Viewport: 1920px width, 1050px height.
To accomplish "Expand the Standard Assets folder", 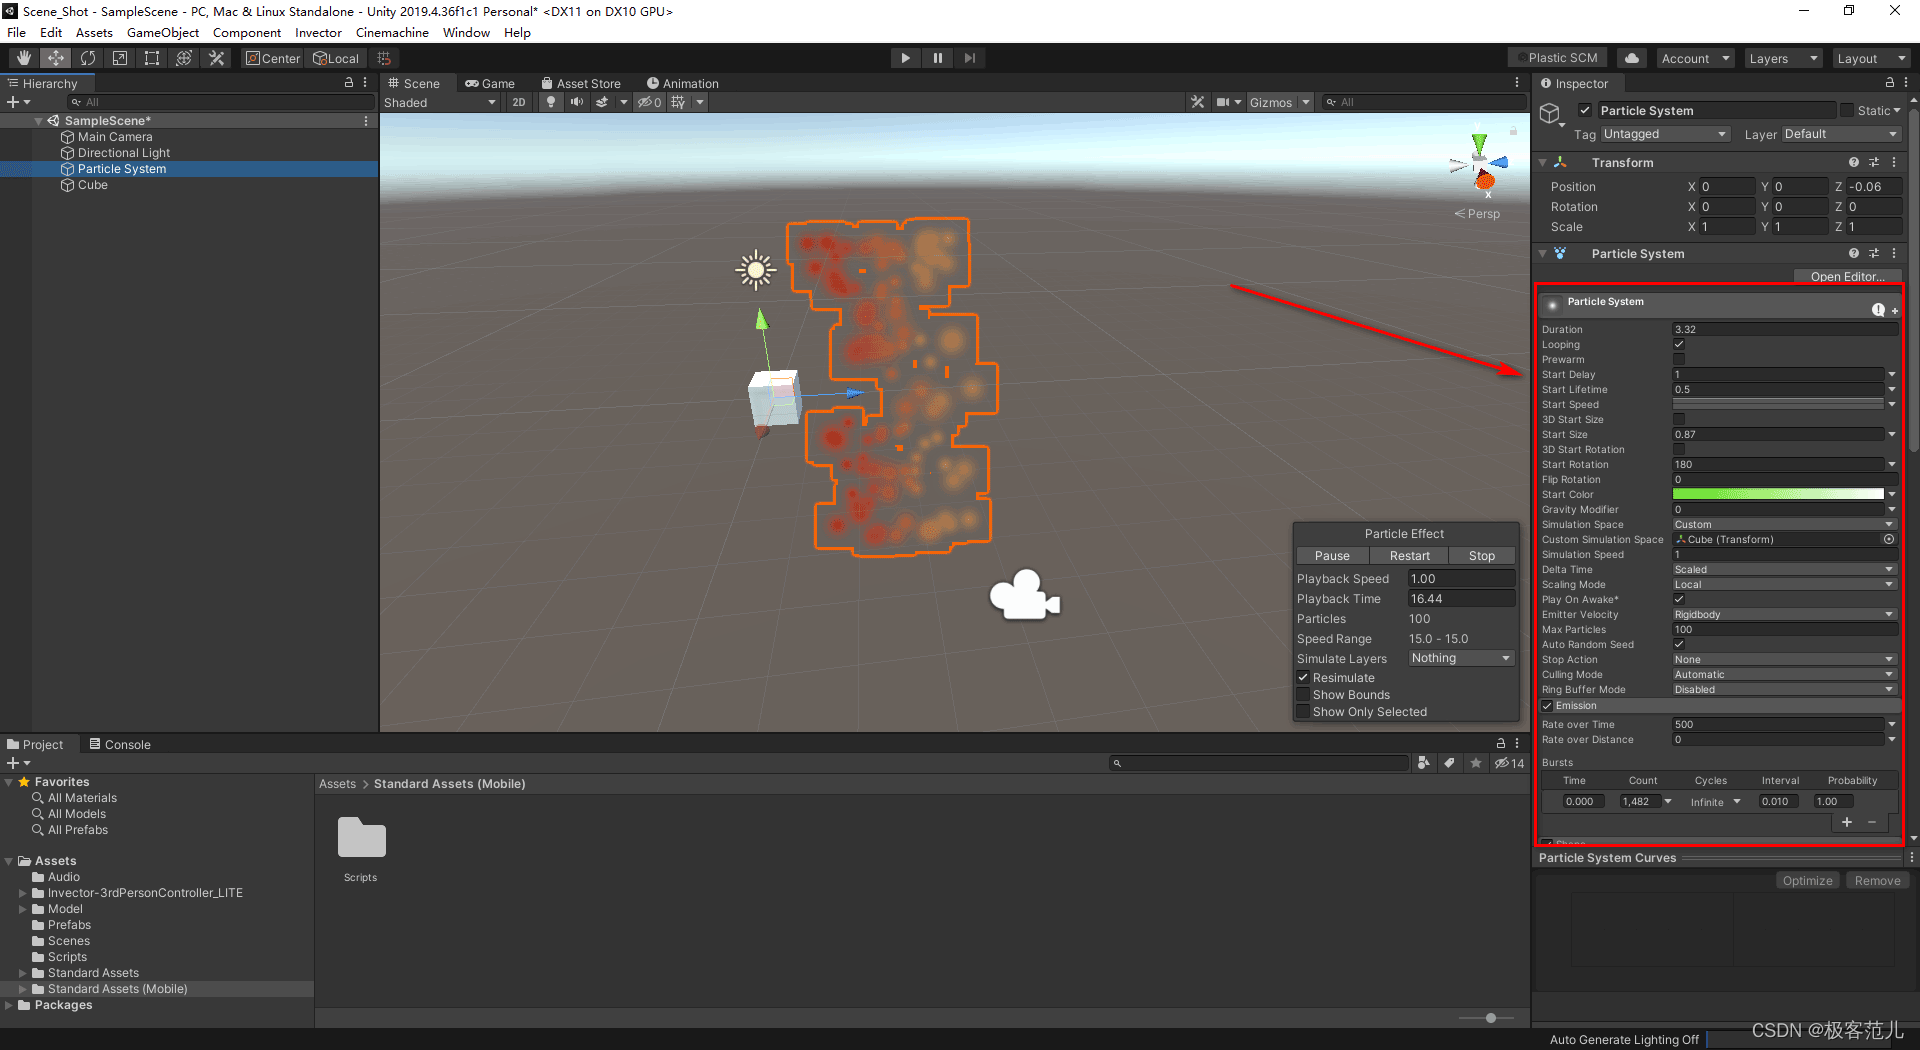I will [23, 973].
